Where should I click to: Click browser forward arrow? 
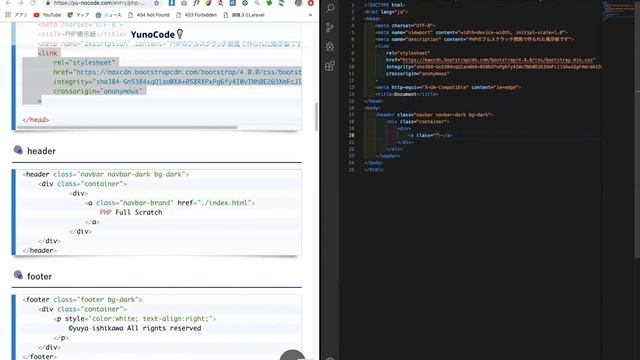click(x=20, y=3)
